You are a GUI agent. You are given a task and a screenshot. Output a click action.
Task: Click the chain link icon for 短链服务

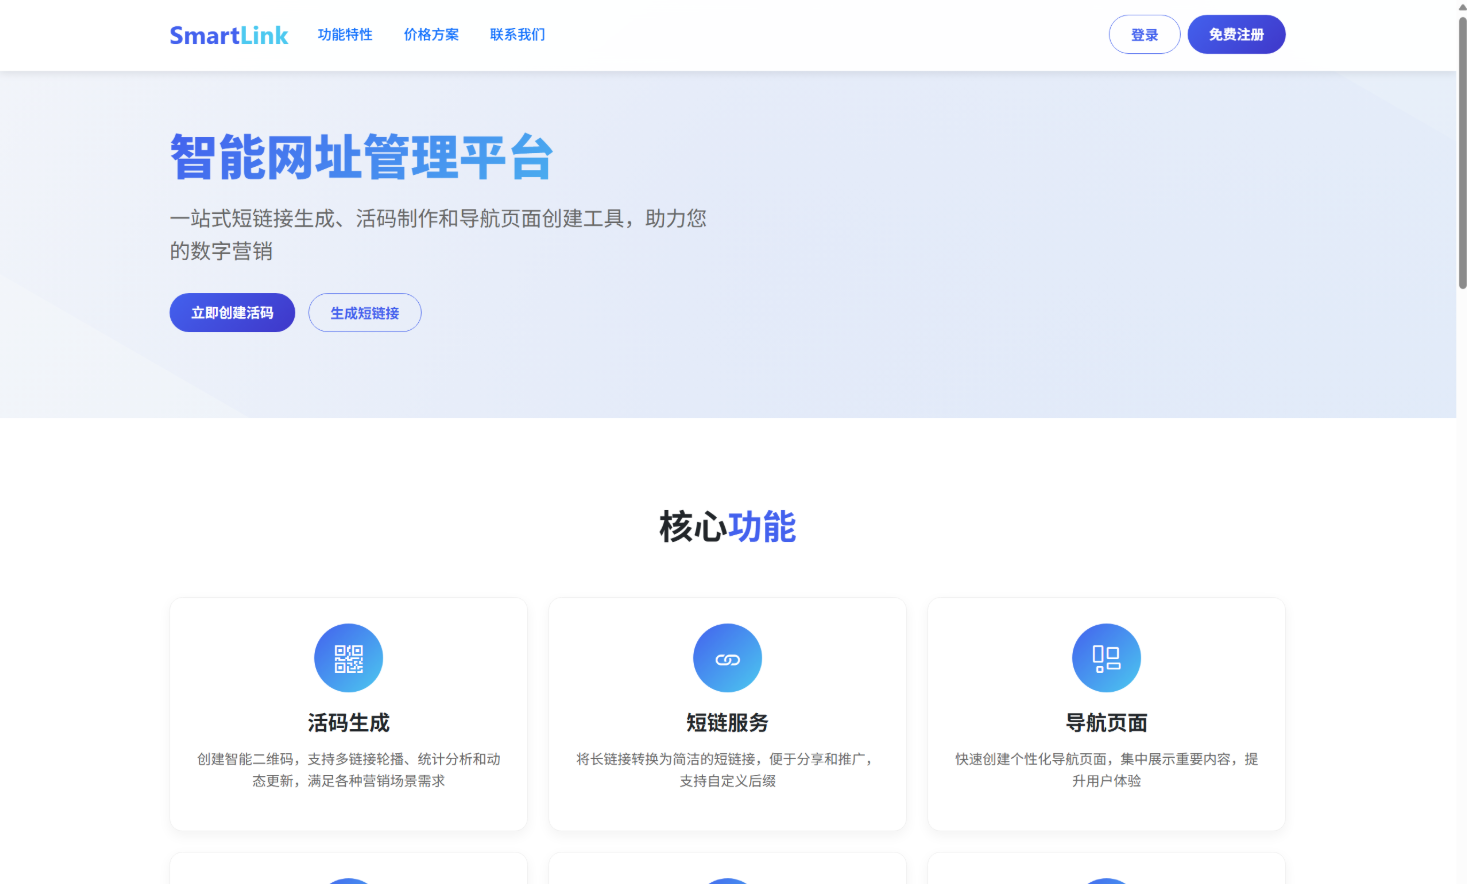(x=727, y=658)
